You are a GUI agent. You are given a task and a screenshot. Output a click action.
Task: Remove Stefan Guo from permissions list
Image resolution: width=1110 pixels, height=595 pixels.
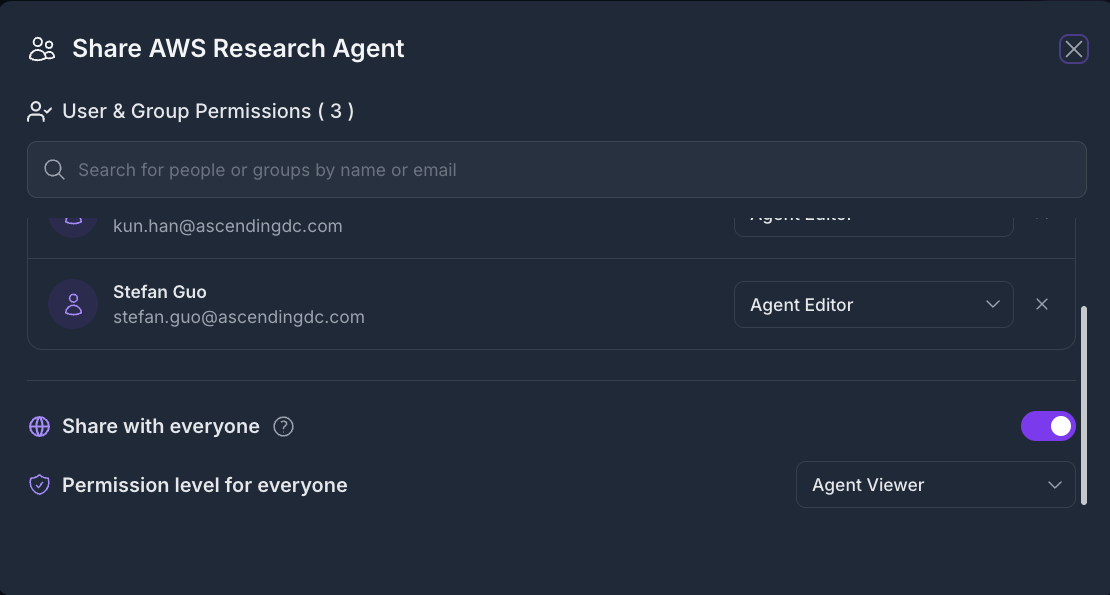[1042, 304]
